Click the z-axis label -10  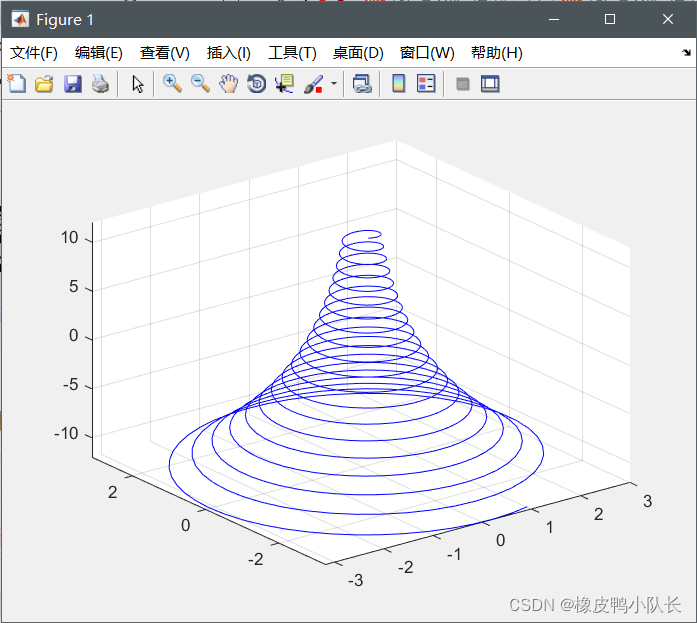(x=66, y=433)
